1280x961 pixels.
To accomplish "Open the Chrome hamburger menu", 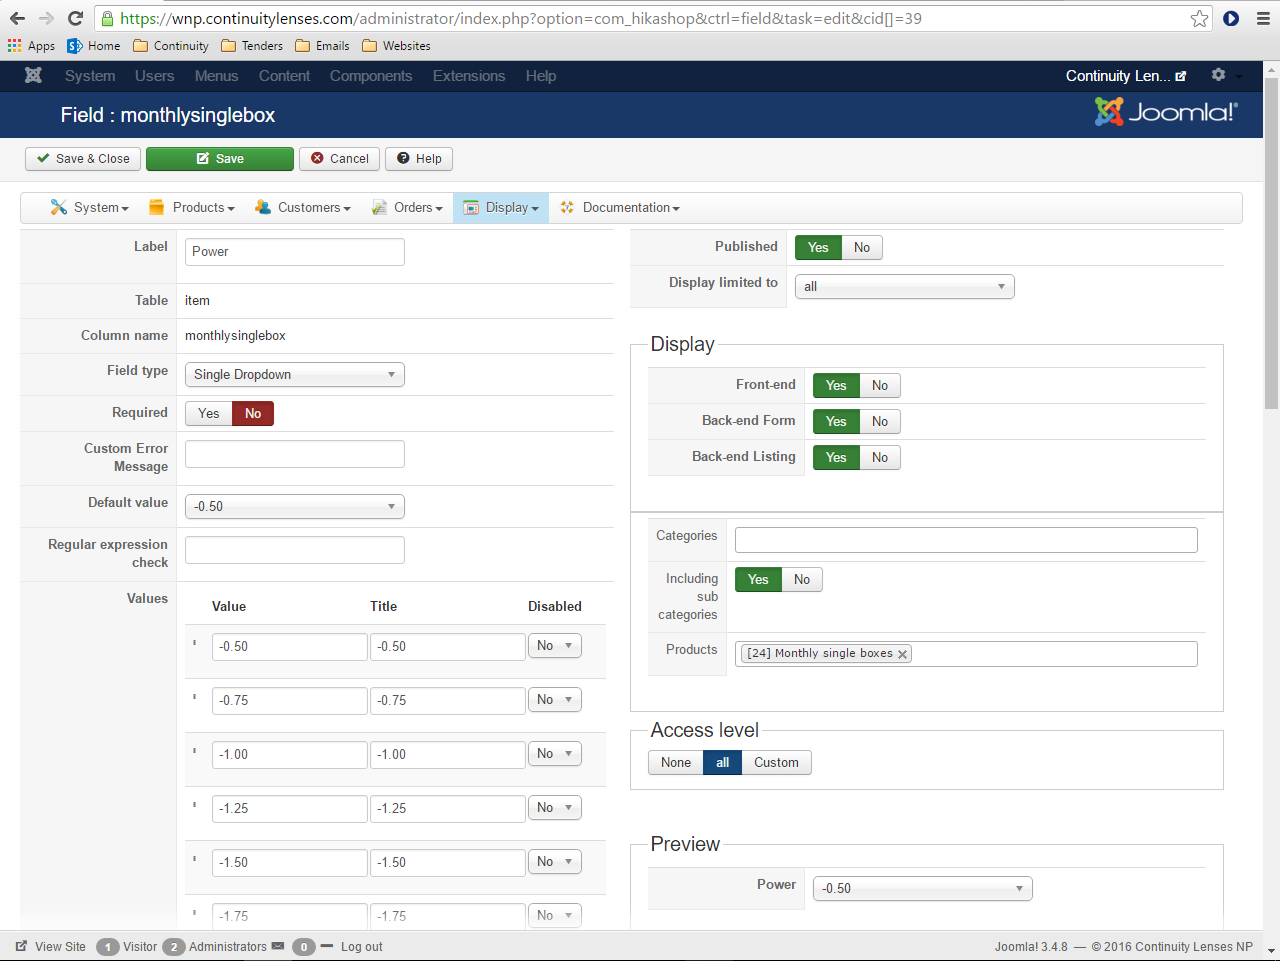I will (x=1263, y=18).
